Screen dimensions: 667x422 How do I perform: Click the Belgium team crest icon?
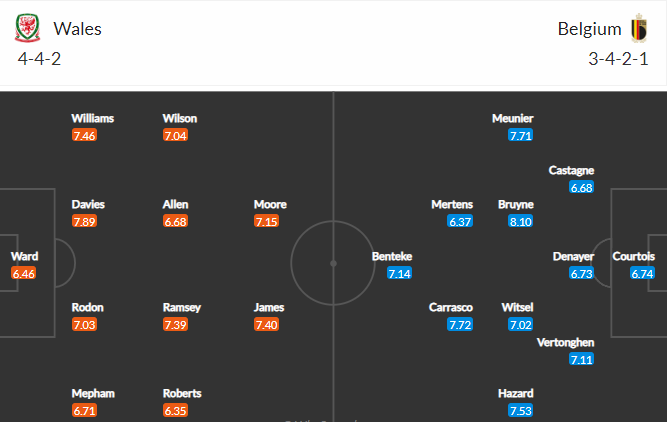click(x=639, y=28)
